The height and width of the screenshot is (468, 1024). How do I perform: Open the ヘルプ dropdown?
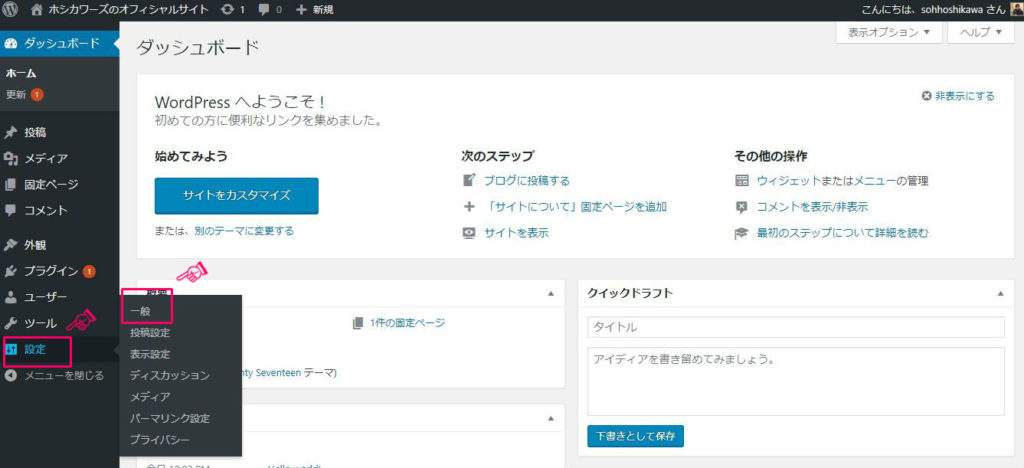pyautogui.click(x=980, y=33)
